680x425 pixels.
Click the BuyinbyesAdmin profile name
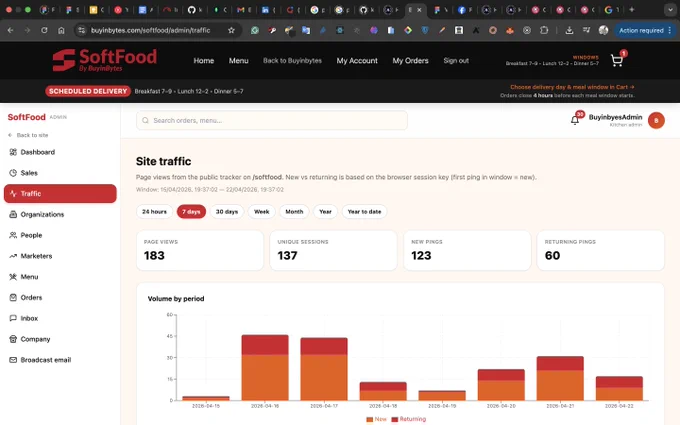pos(615,117)
